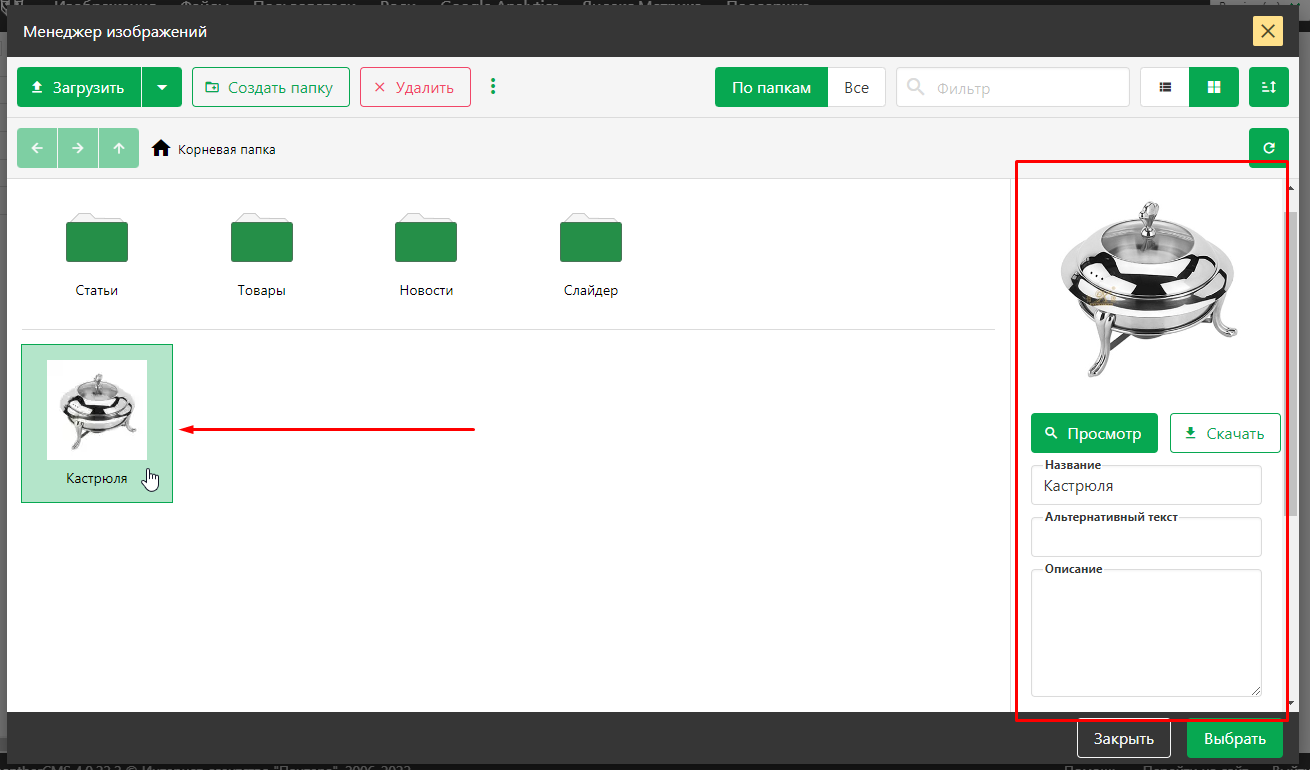Image resolution: width=1310 pixels, height=770 pixels.
Task: Click the back navigation arrow
Action: 37,148
